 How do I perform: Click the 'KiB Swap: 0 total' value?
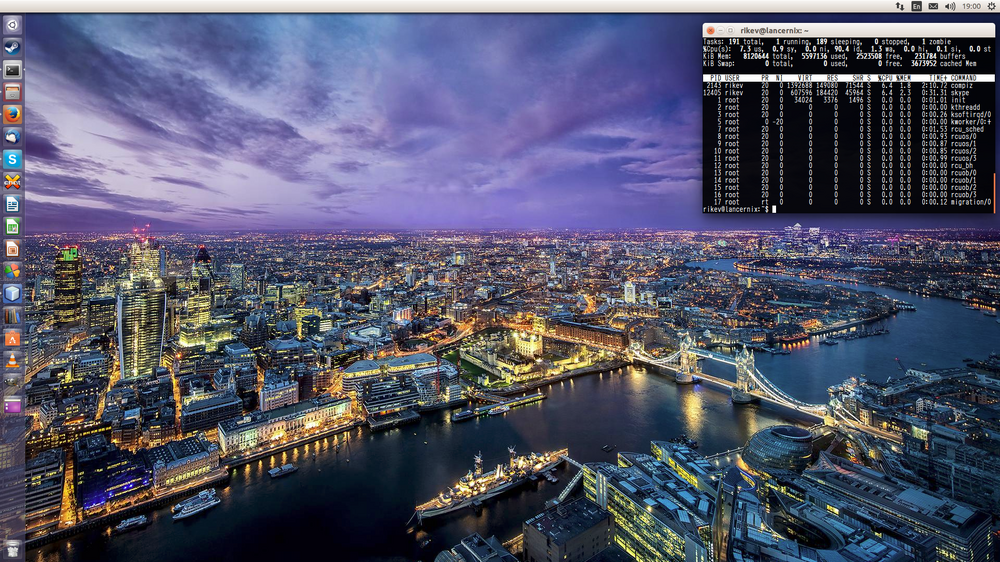click(747, 64)
